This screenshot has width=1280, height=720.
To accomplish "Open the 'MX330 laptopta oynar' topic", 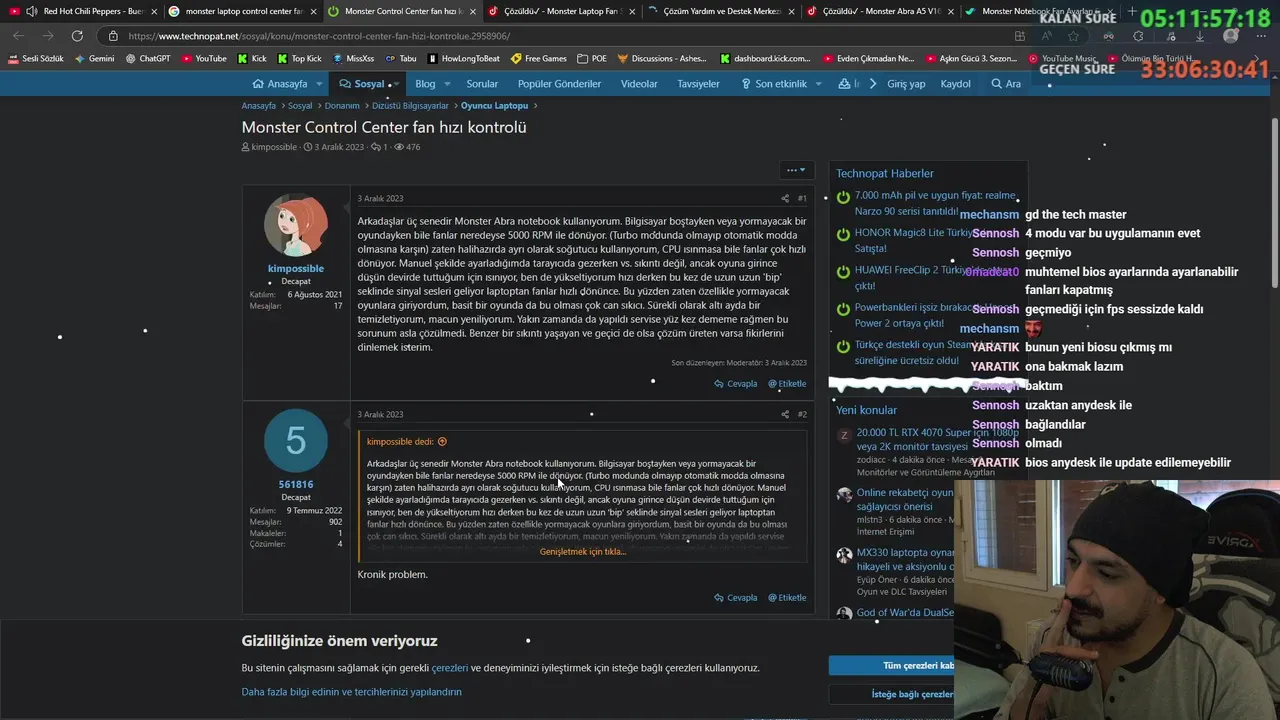I will click(x=905, y=559).
